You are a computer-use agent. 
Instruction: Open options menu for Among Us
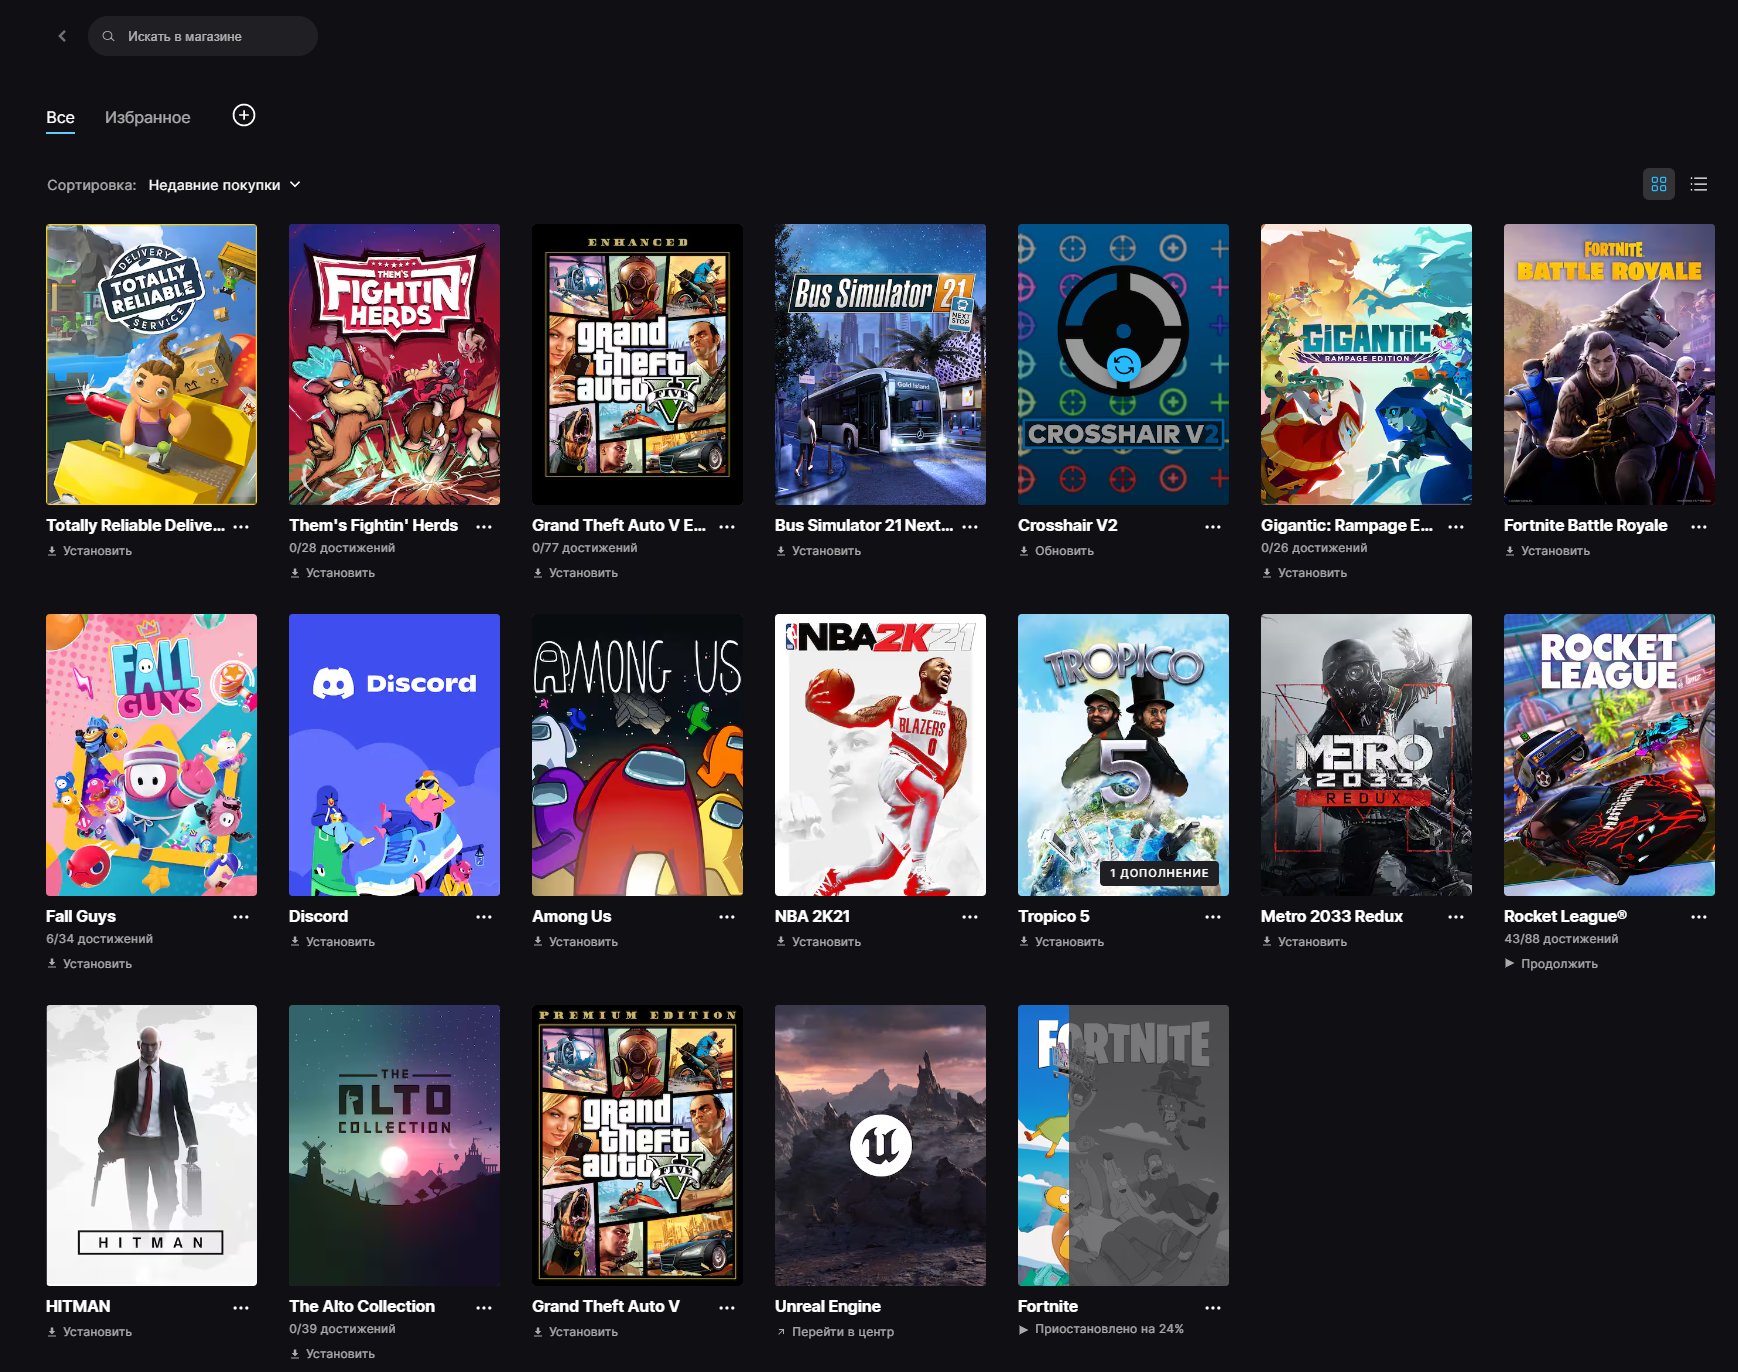[x=727, y=917]
